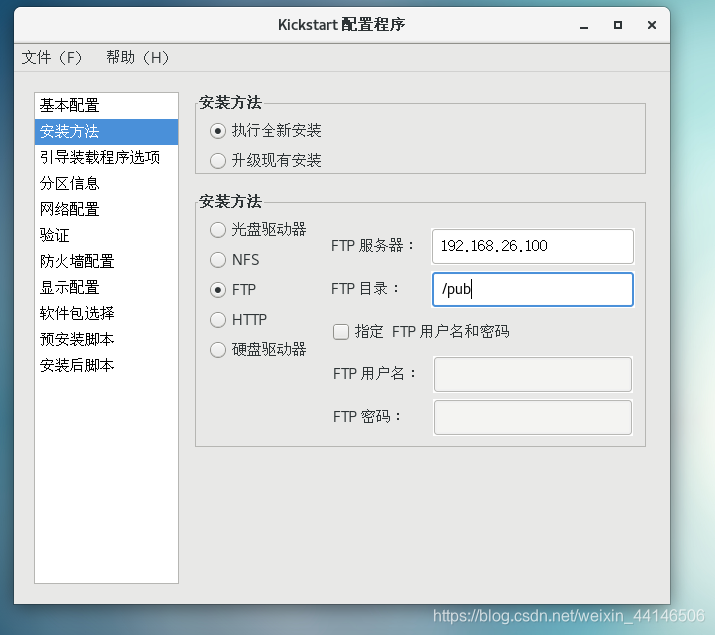
Task: Open 软件包选择 section
Action: (x=106, y=314)
